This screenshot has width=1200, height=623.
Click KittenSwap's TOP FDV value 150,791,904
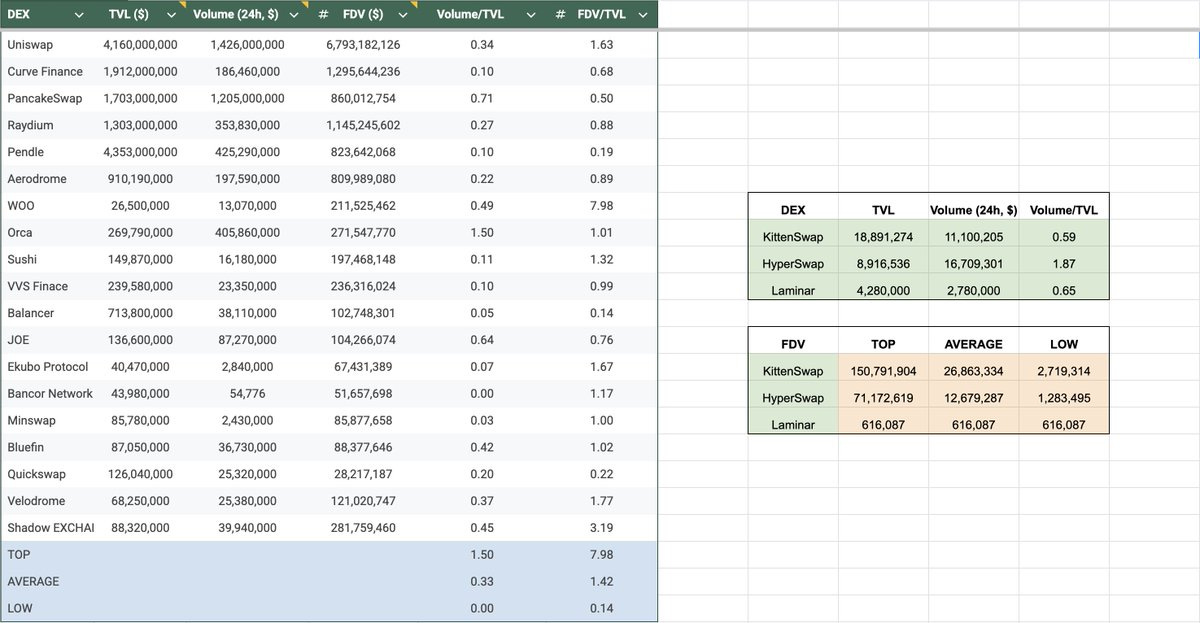883,371
